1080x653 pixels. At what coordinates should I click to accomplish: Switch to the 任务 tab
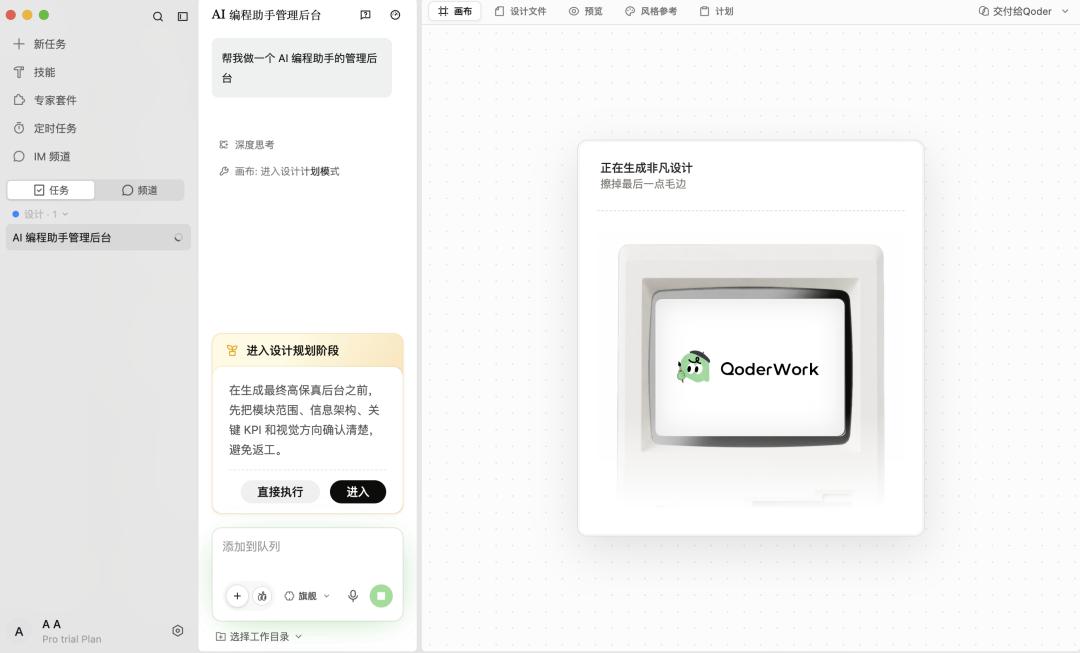tap(51, 190)
